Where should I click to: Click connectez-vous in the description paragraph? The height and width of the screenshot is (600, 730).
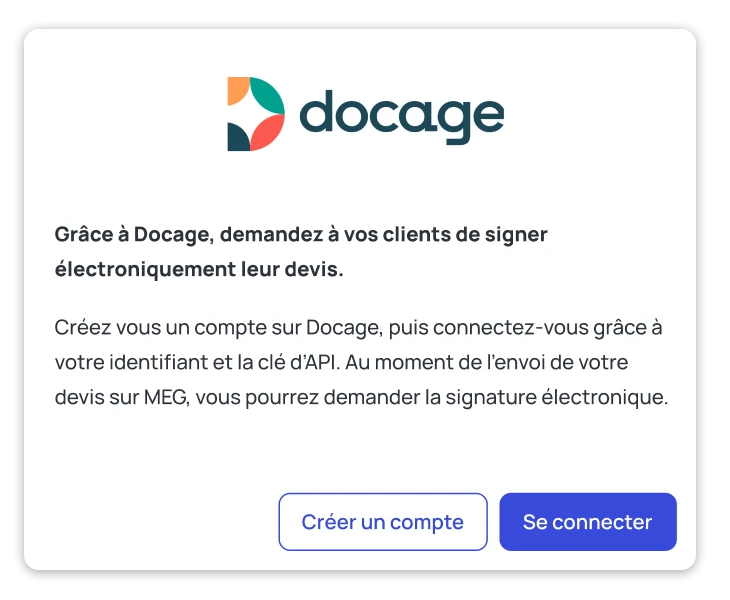point(511,328)
